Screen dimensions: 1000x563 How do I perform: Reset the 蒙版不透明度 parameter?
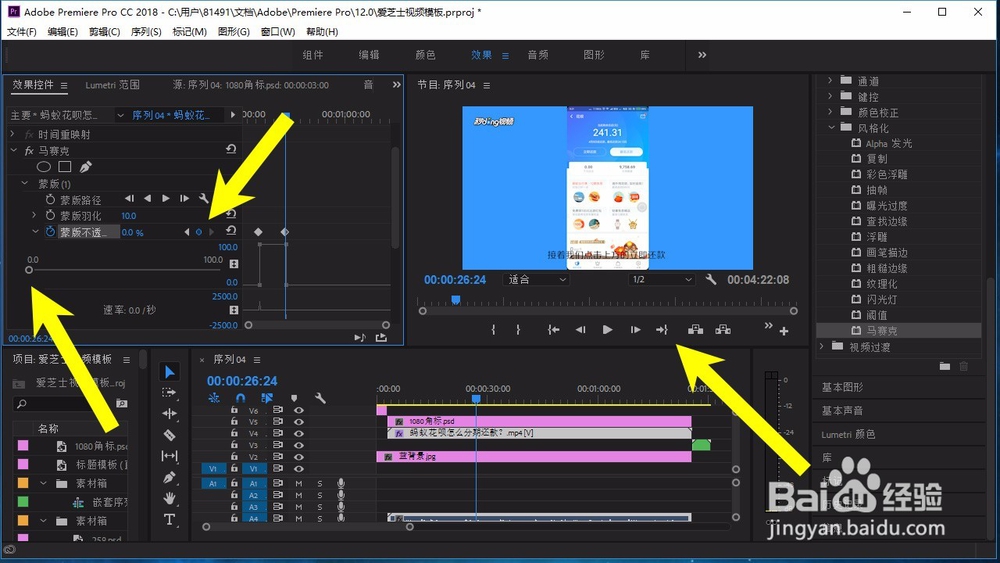tap(231, 231)
